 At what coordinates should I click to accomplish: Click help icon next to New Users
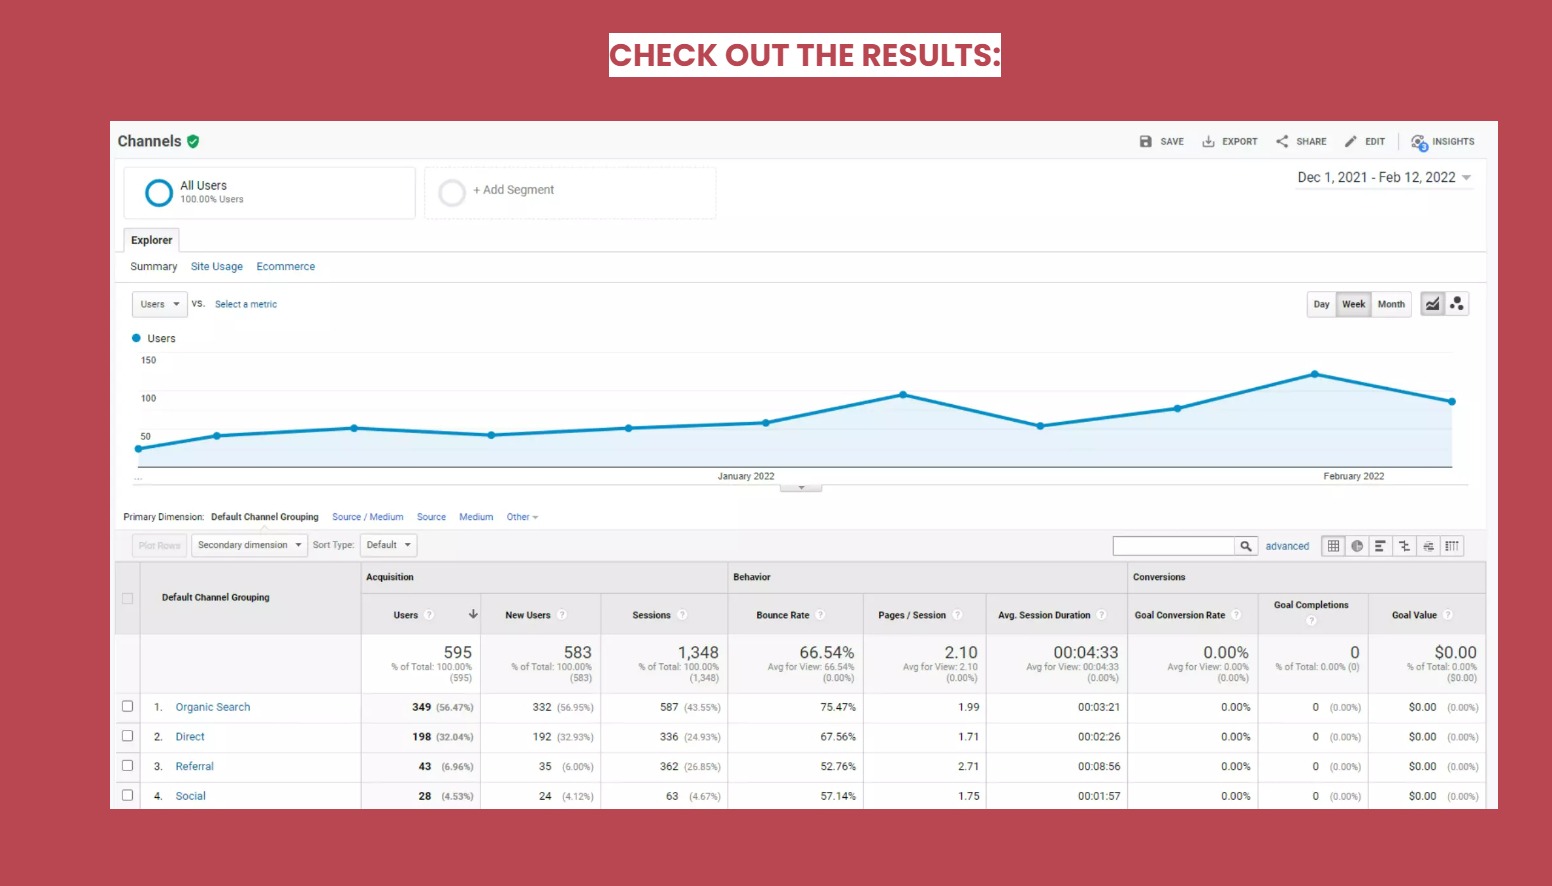[x=562, y=615]
